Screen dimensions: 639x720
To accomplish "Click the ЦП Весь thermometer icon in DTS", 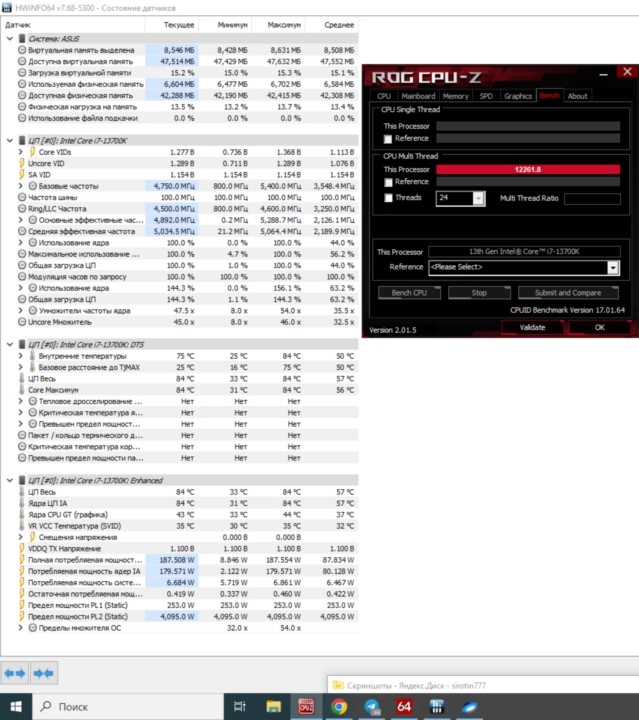I will [x=22, y=378].
